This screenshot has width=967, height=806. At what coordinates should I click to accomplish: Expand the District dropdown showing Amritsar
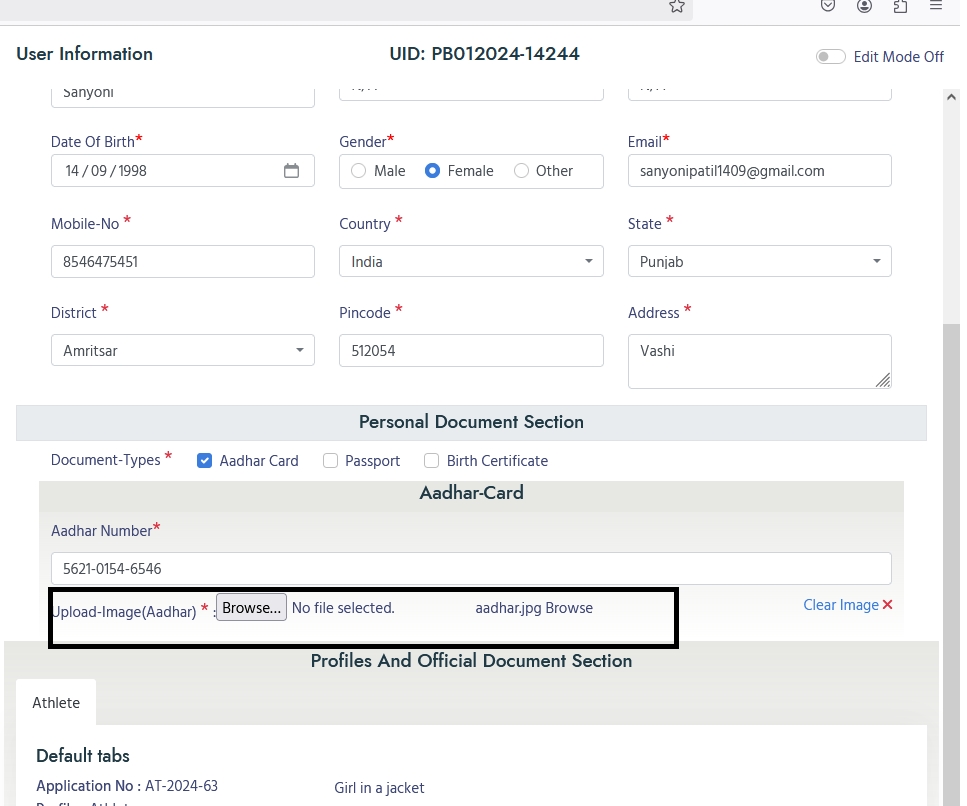(x=182, y=351)
